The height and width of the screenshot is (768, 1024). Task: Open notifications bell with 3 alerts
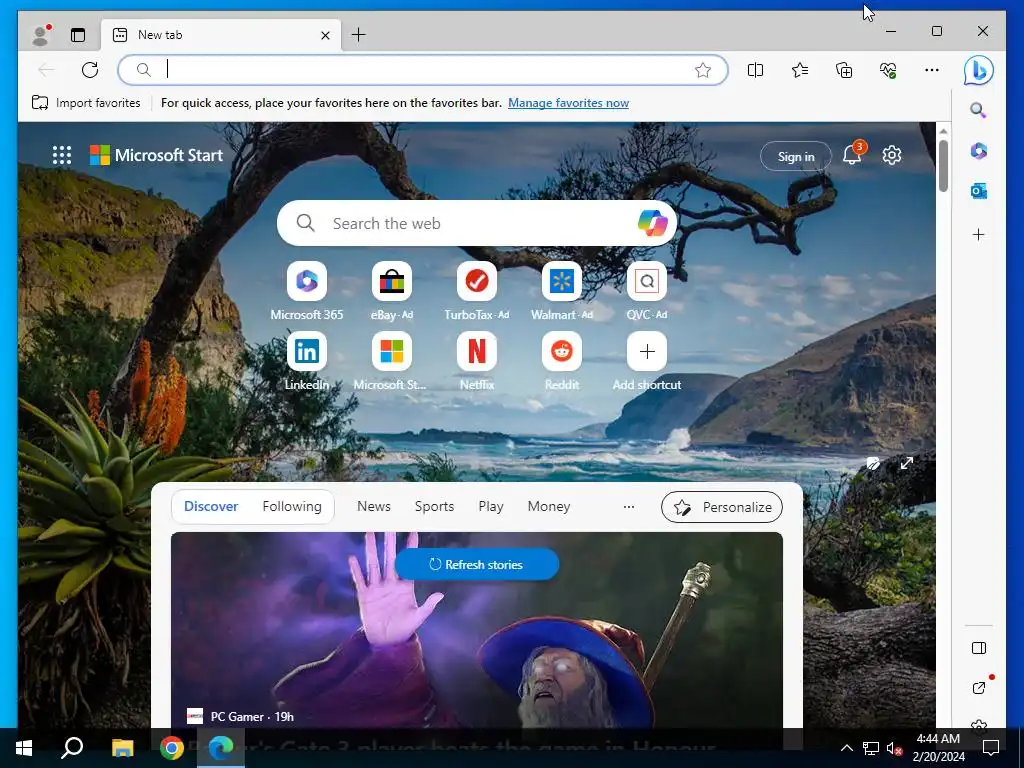[x=853, y=154]
